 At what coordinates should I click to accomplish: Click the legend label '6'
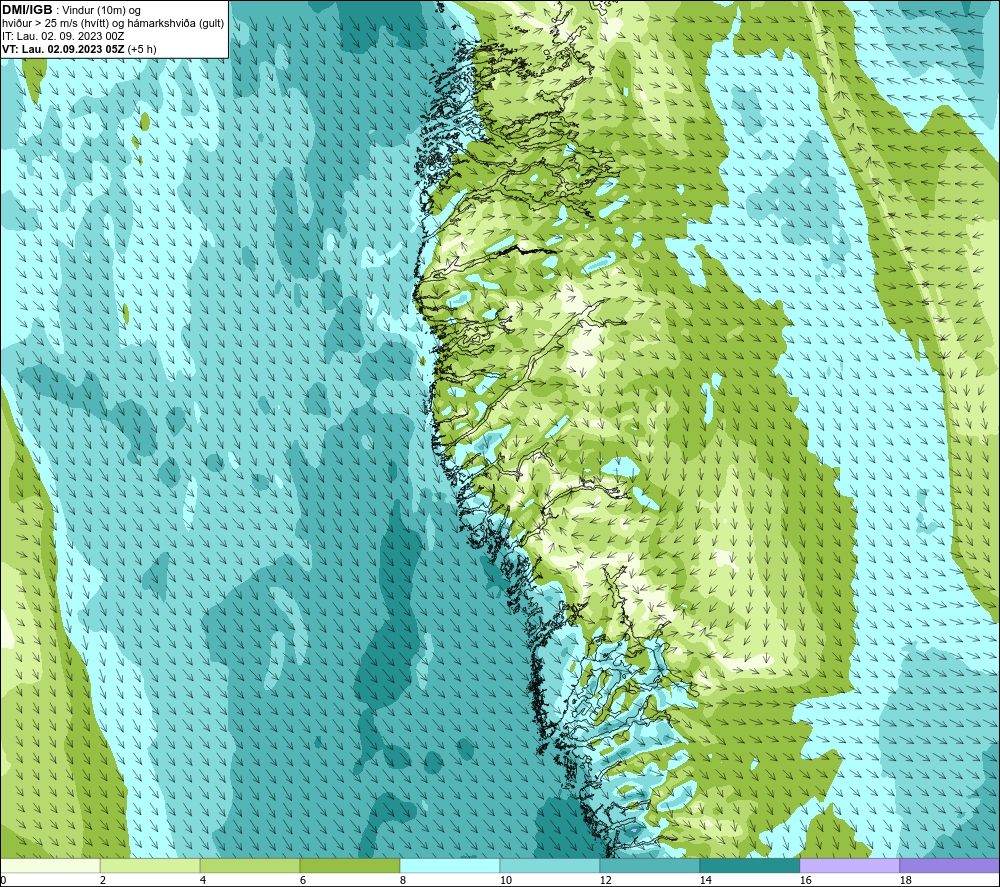point(303,880)
